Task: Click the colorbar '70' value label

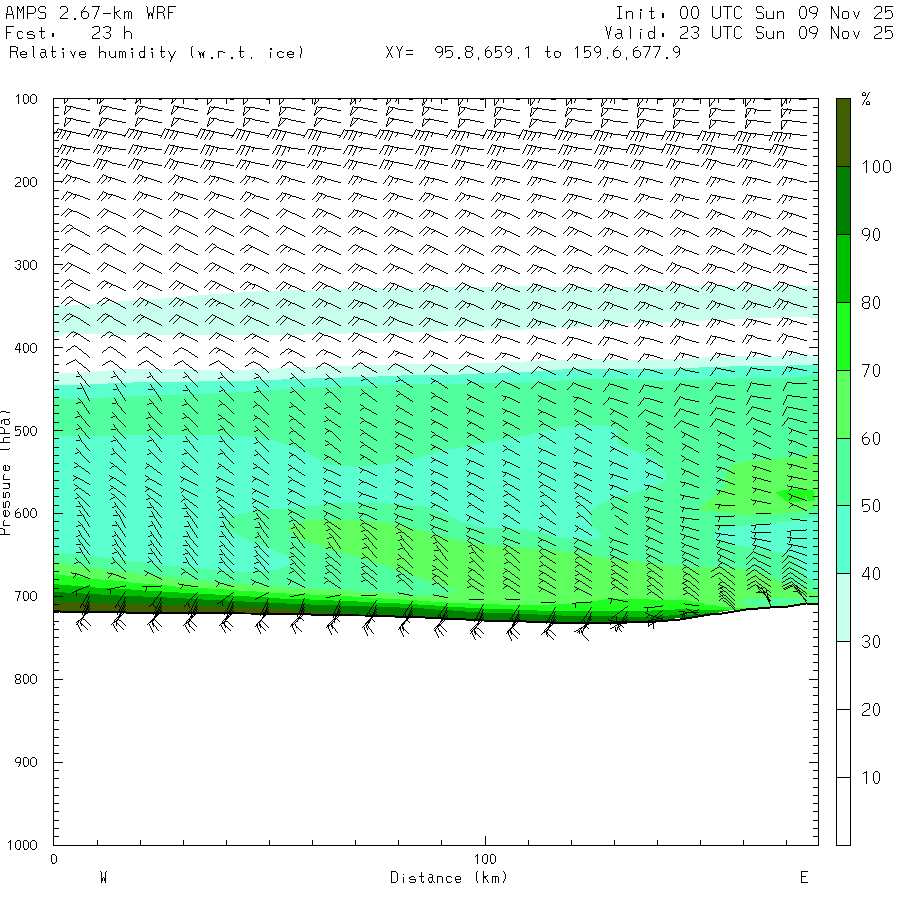Action: tap(871, 371)
